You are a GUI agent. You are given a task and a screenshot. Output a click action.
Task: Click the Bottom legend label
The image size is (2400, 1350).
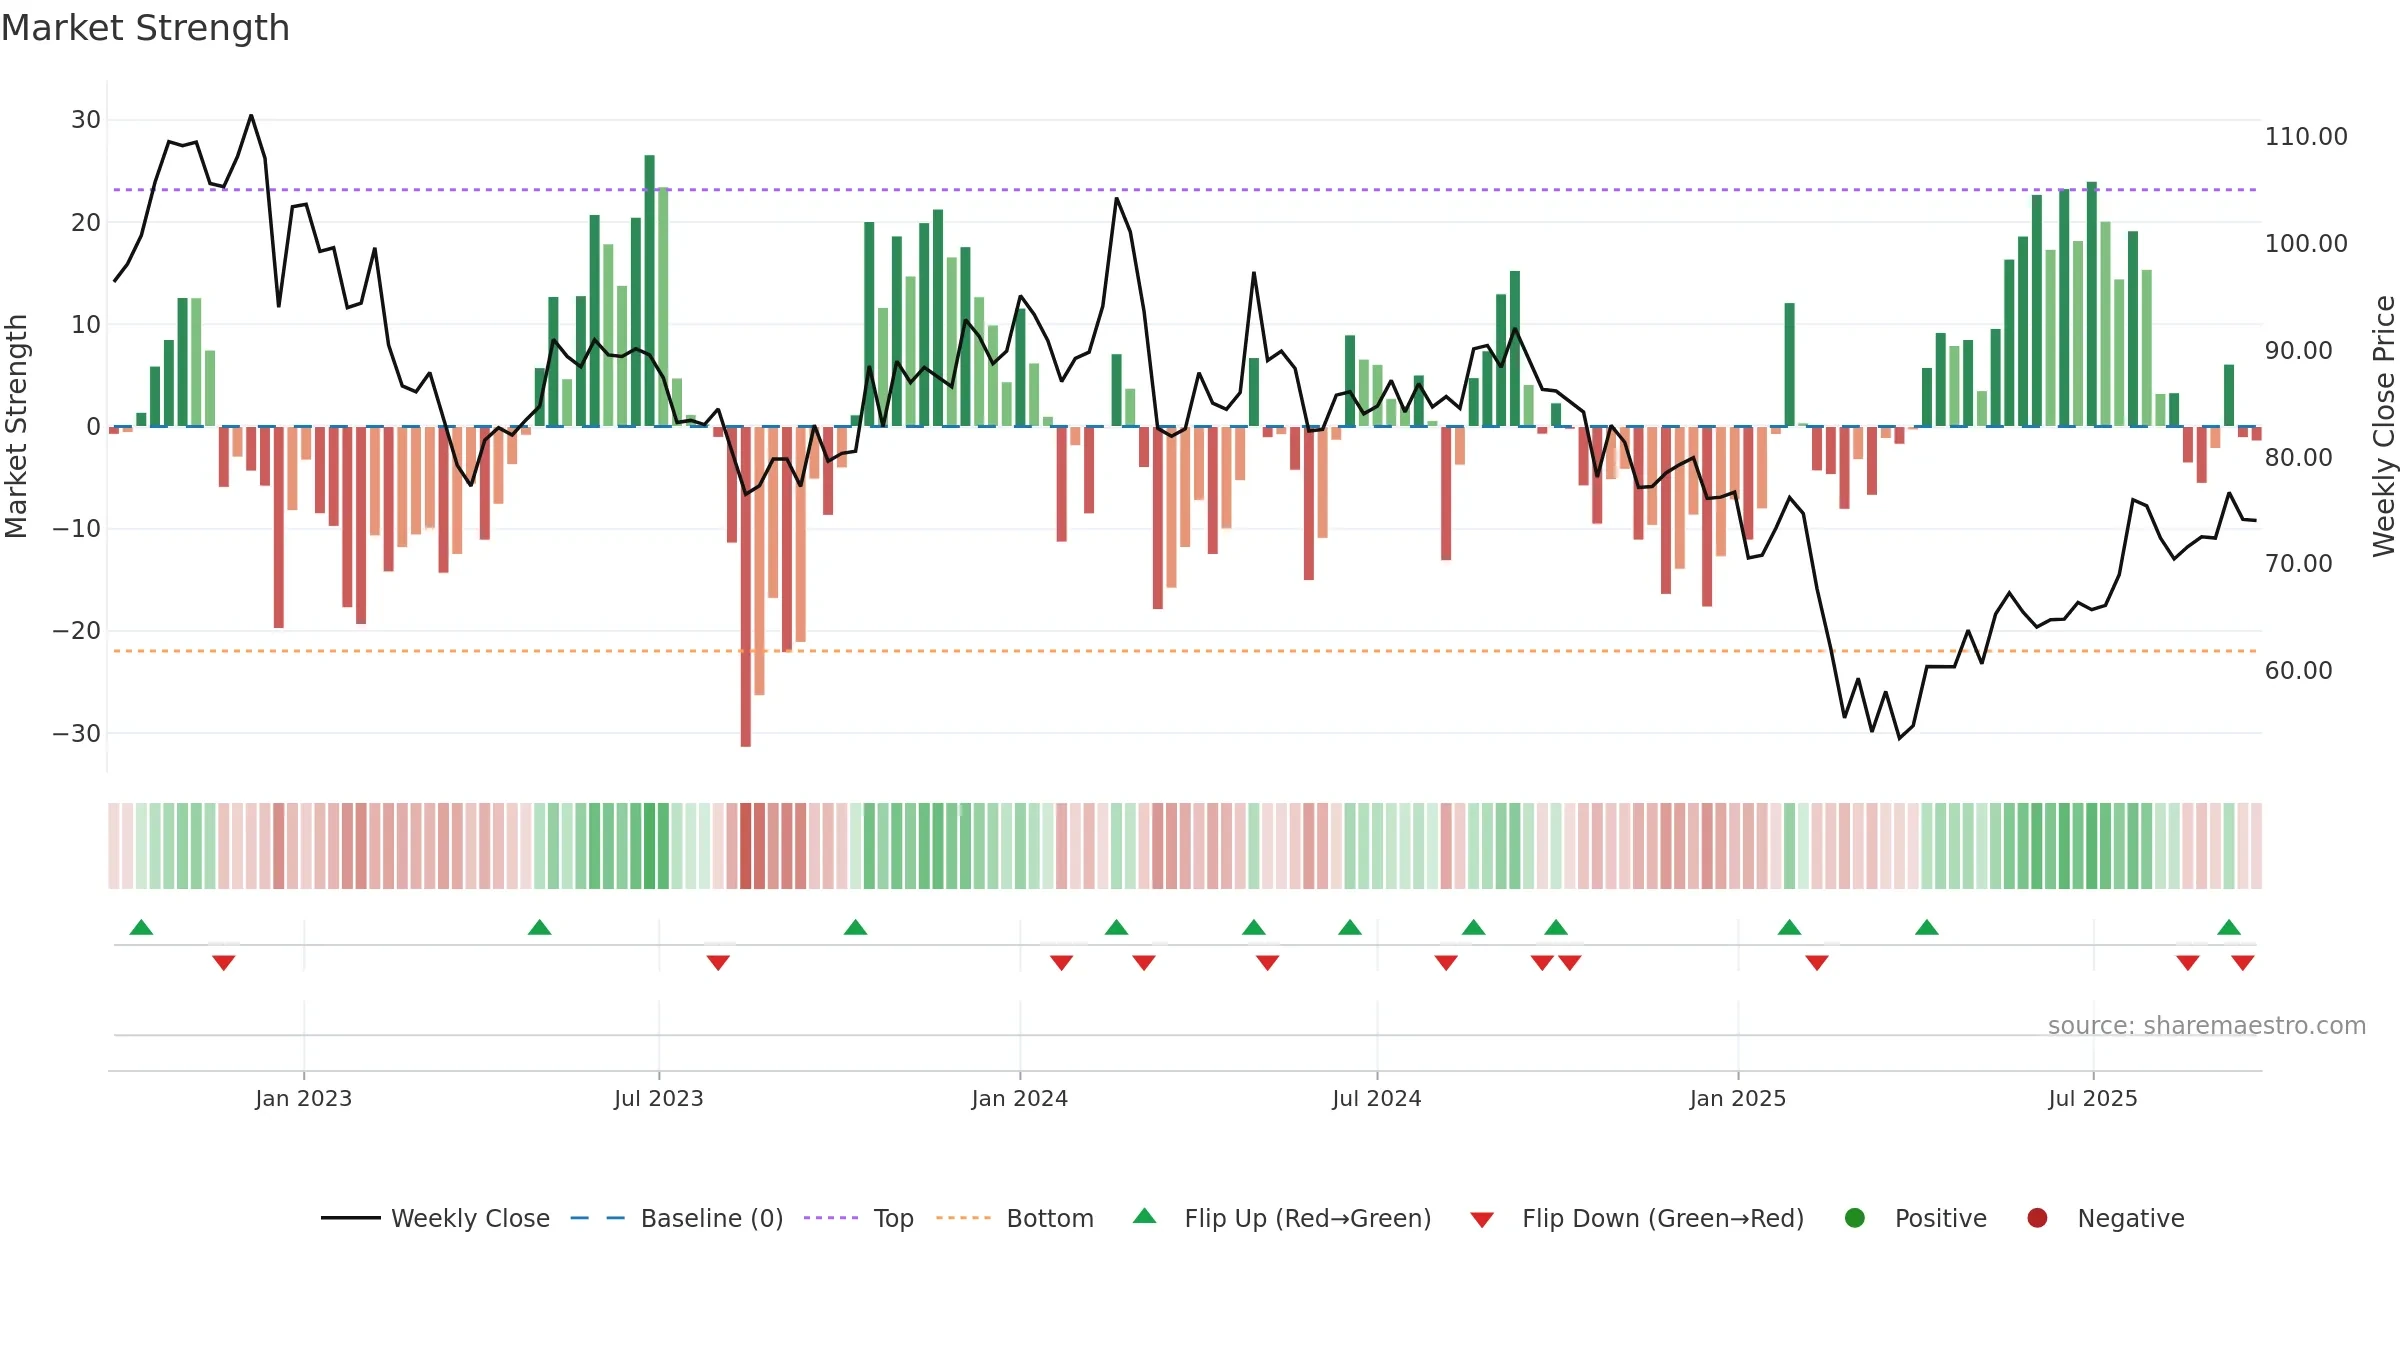(1050, 1218)
